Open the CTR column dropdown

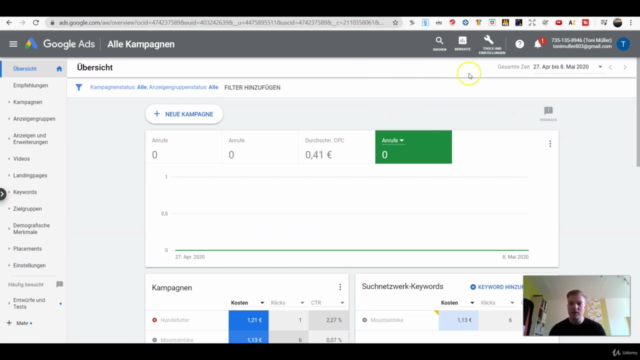(x=342, y=303)
